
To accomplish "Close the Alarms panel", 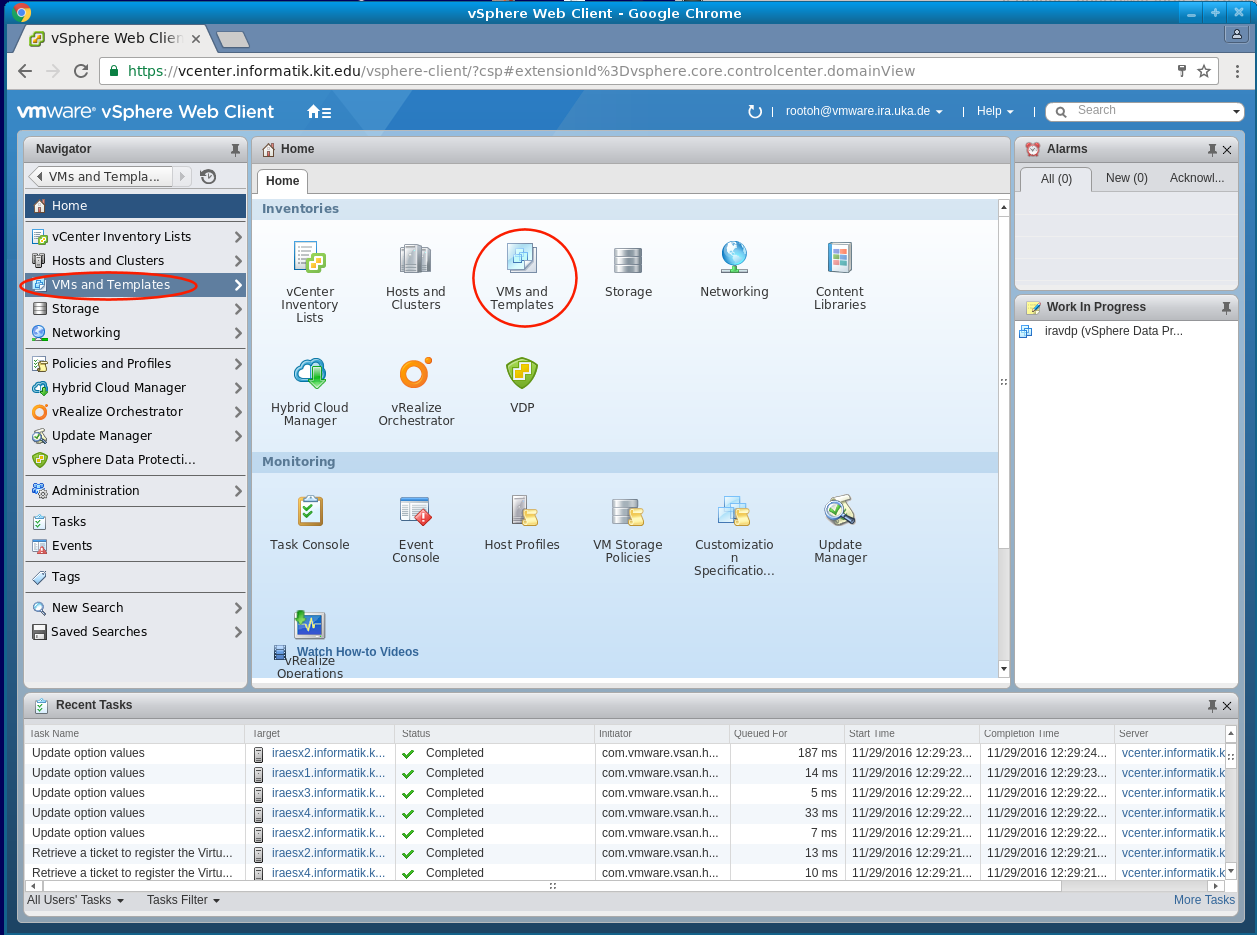I will [x=1227, y=150].
